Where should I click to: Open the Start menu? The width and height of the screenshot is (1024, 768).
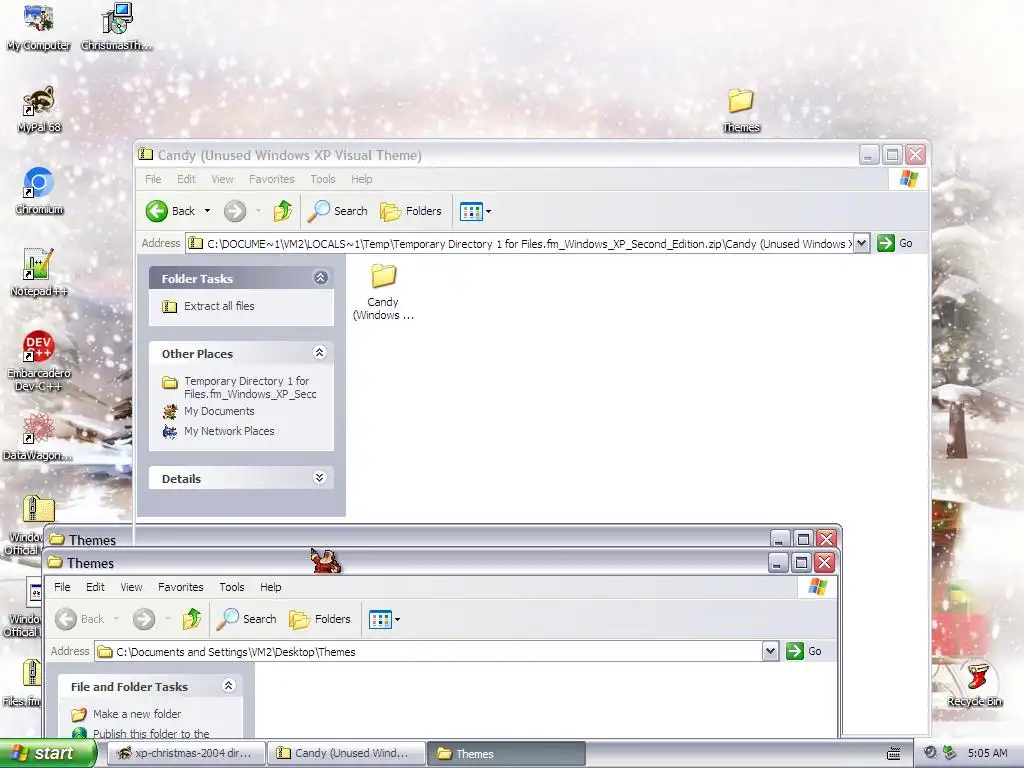(47, 753)
